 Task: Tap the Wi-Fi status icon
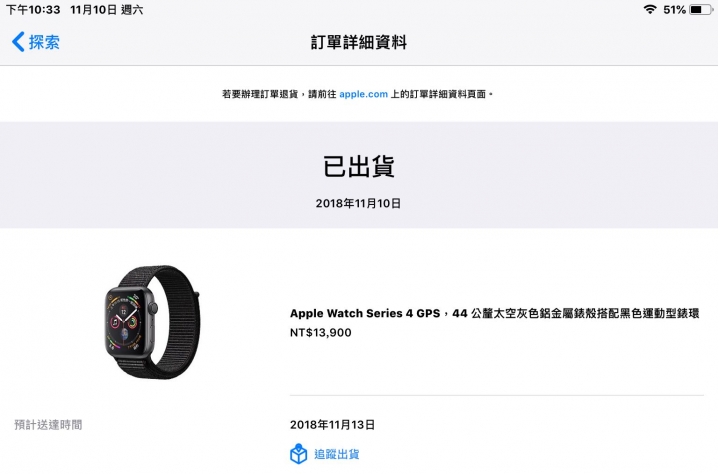pos(650,9)
